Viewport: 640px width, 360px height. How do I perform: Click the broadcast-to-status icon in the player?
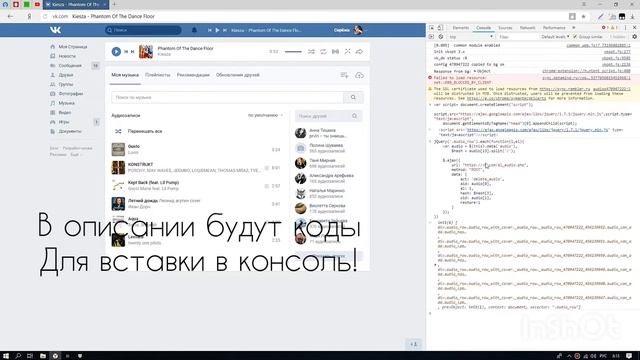point(335,51)
